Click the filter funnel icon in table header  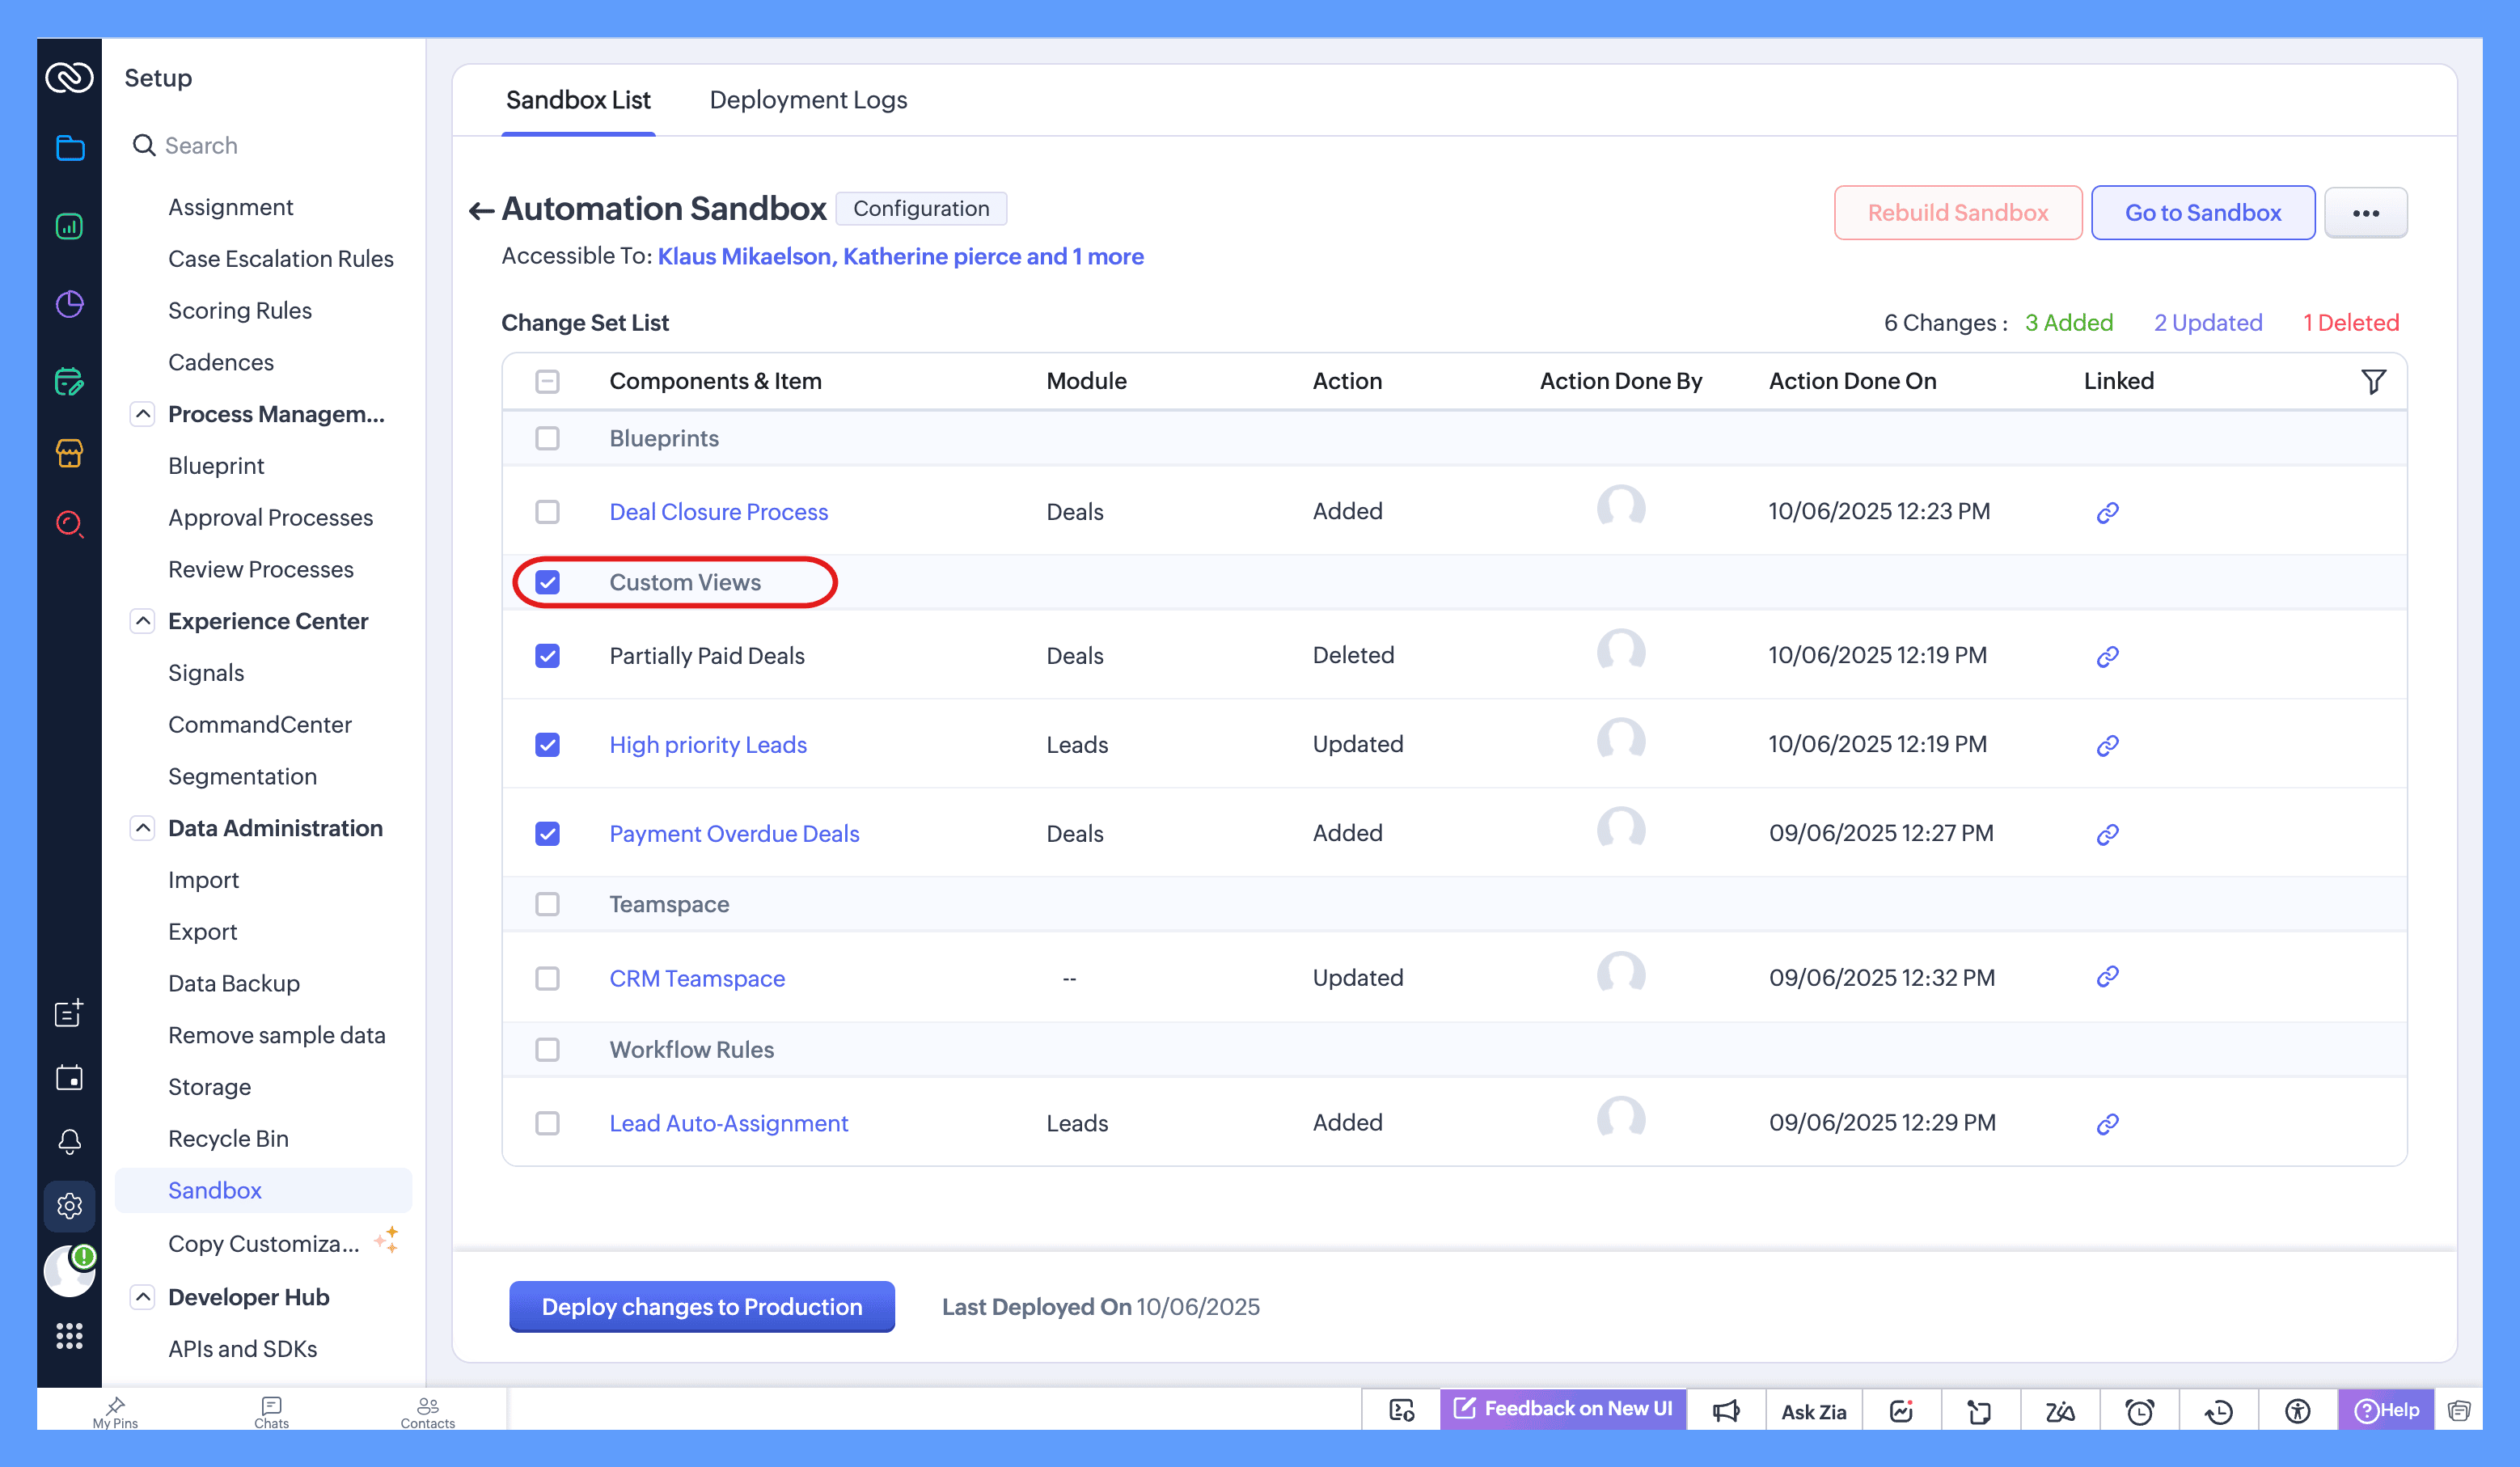tap(2372, 381)
